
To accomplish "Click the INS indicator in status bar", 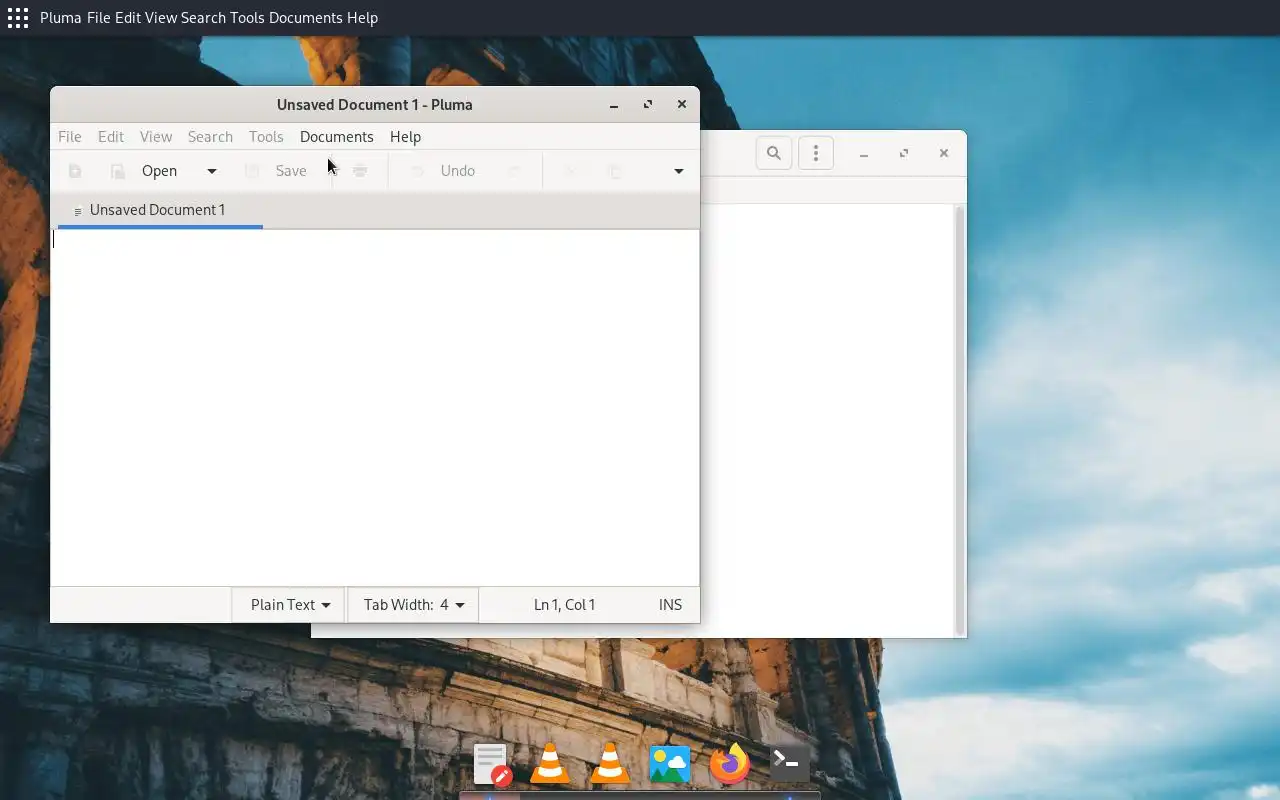I will (670, 605).
